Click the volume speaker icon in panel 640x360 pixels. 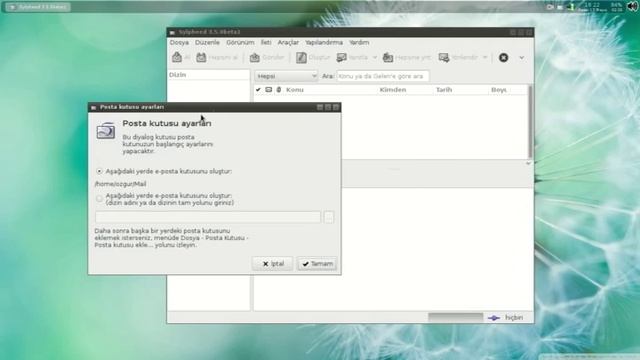632,7
